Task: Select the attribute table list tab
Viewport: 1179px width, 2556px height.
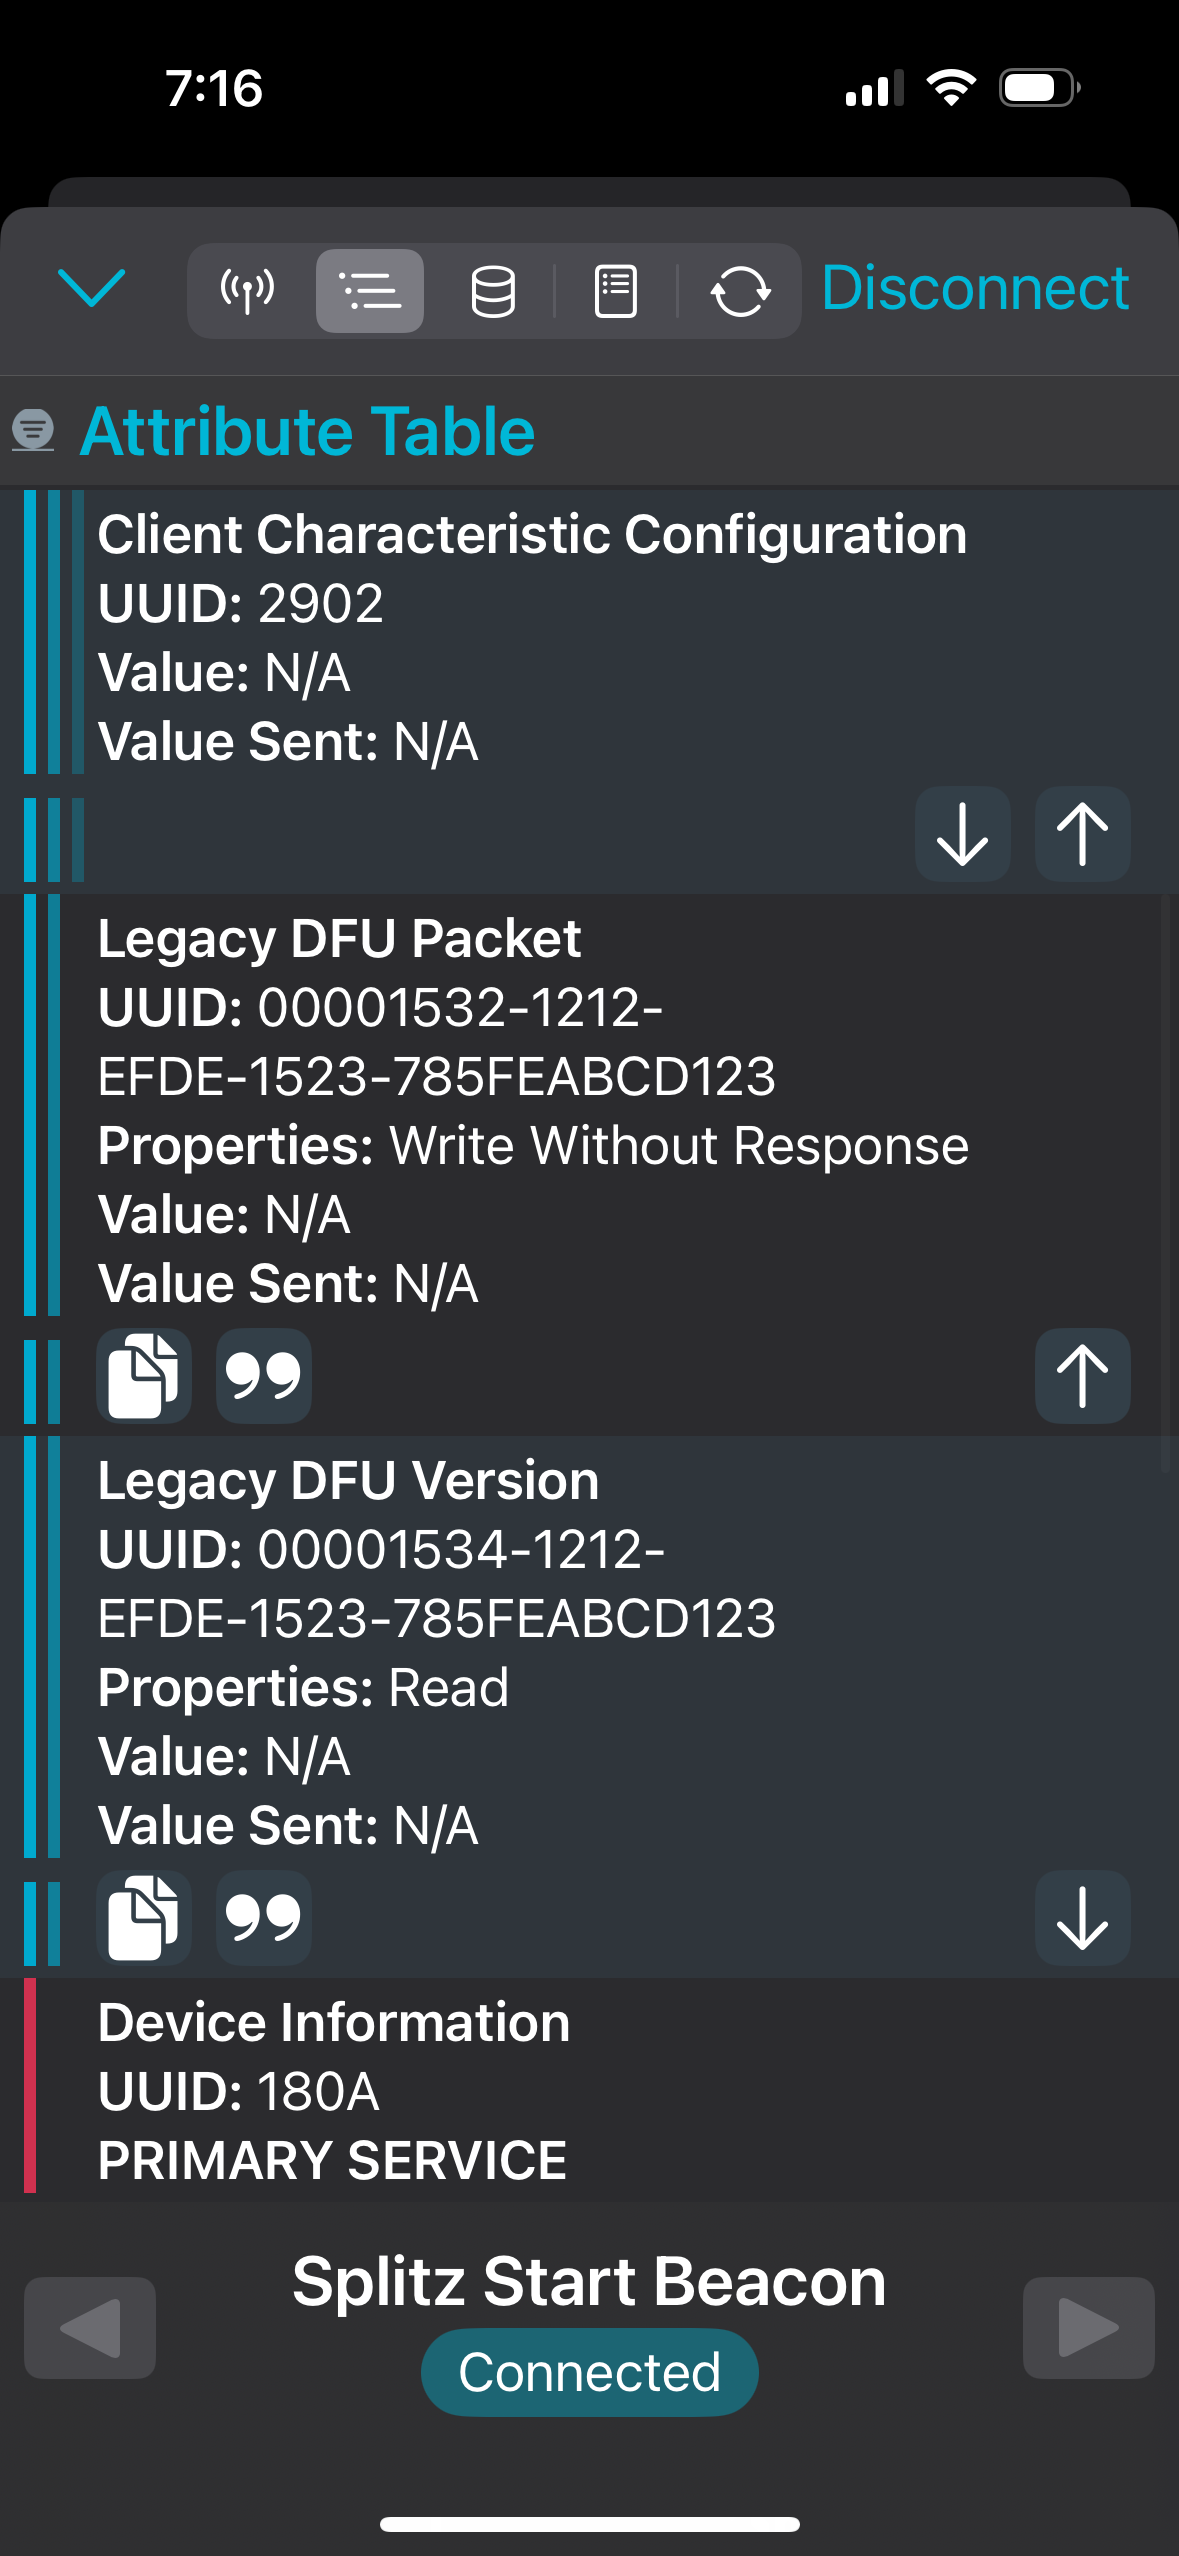Action: click(x=370, y=291)
